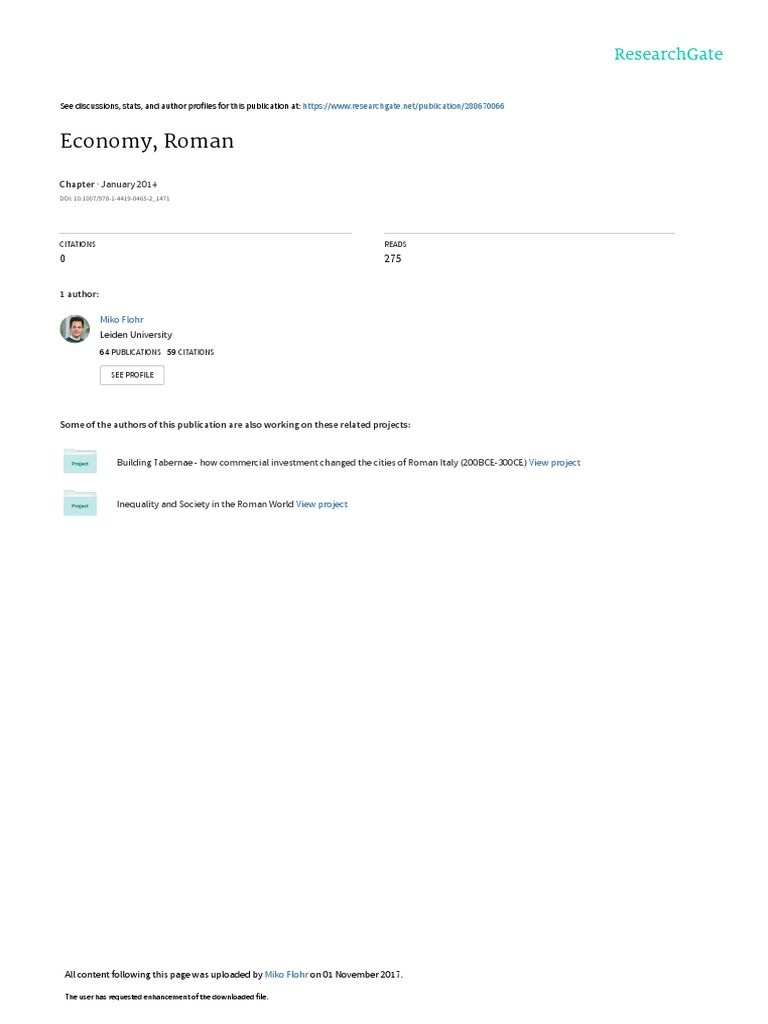Viewport: 768px width, 1024px height.
Task: Click the Reads count of 275
Action: 393,259
